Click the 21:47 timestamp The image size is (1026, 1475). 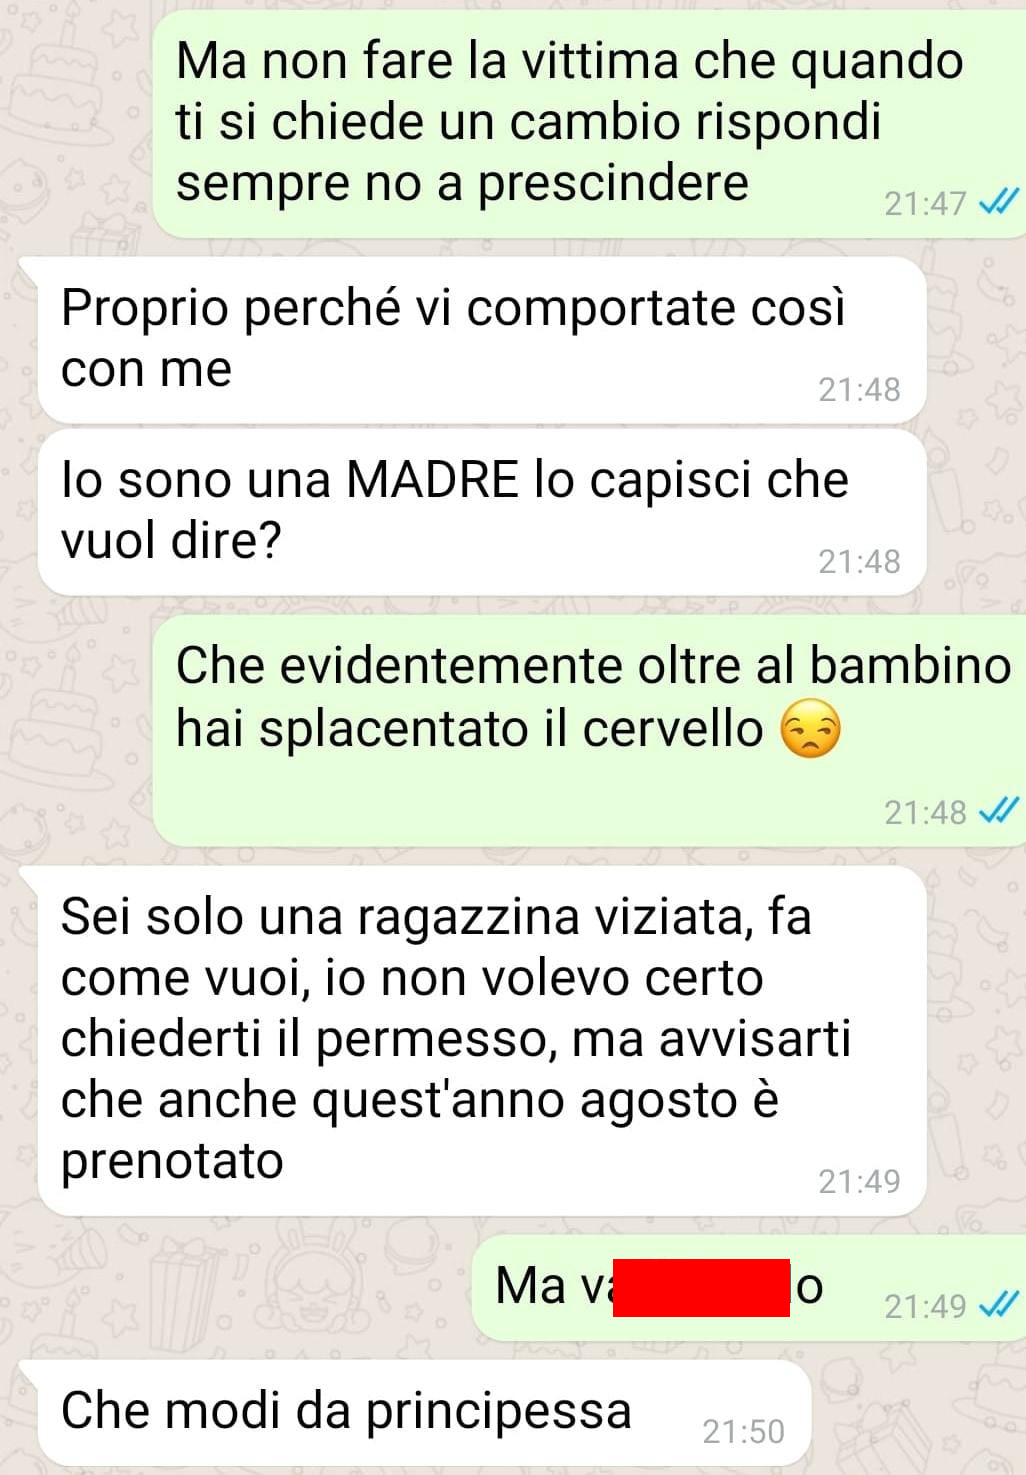(925, 204)
